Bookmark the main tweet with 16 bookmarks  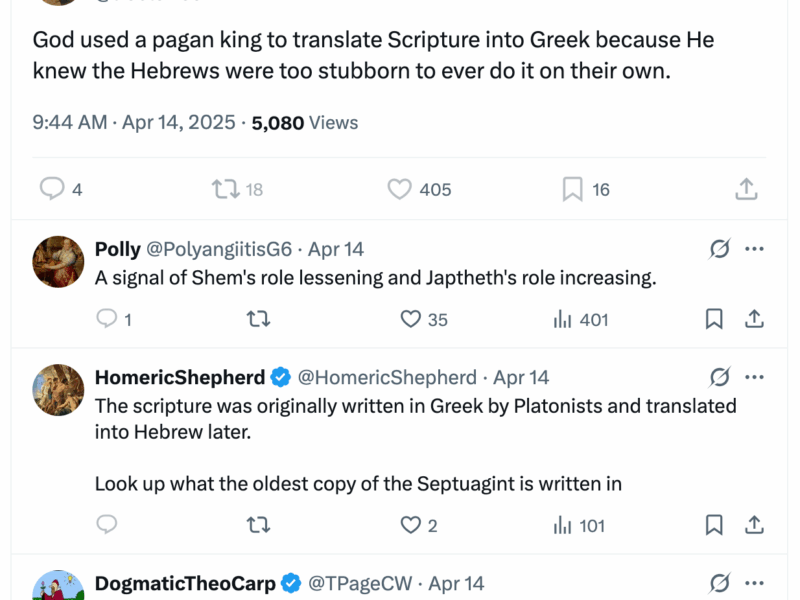coord(573,189)
